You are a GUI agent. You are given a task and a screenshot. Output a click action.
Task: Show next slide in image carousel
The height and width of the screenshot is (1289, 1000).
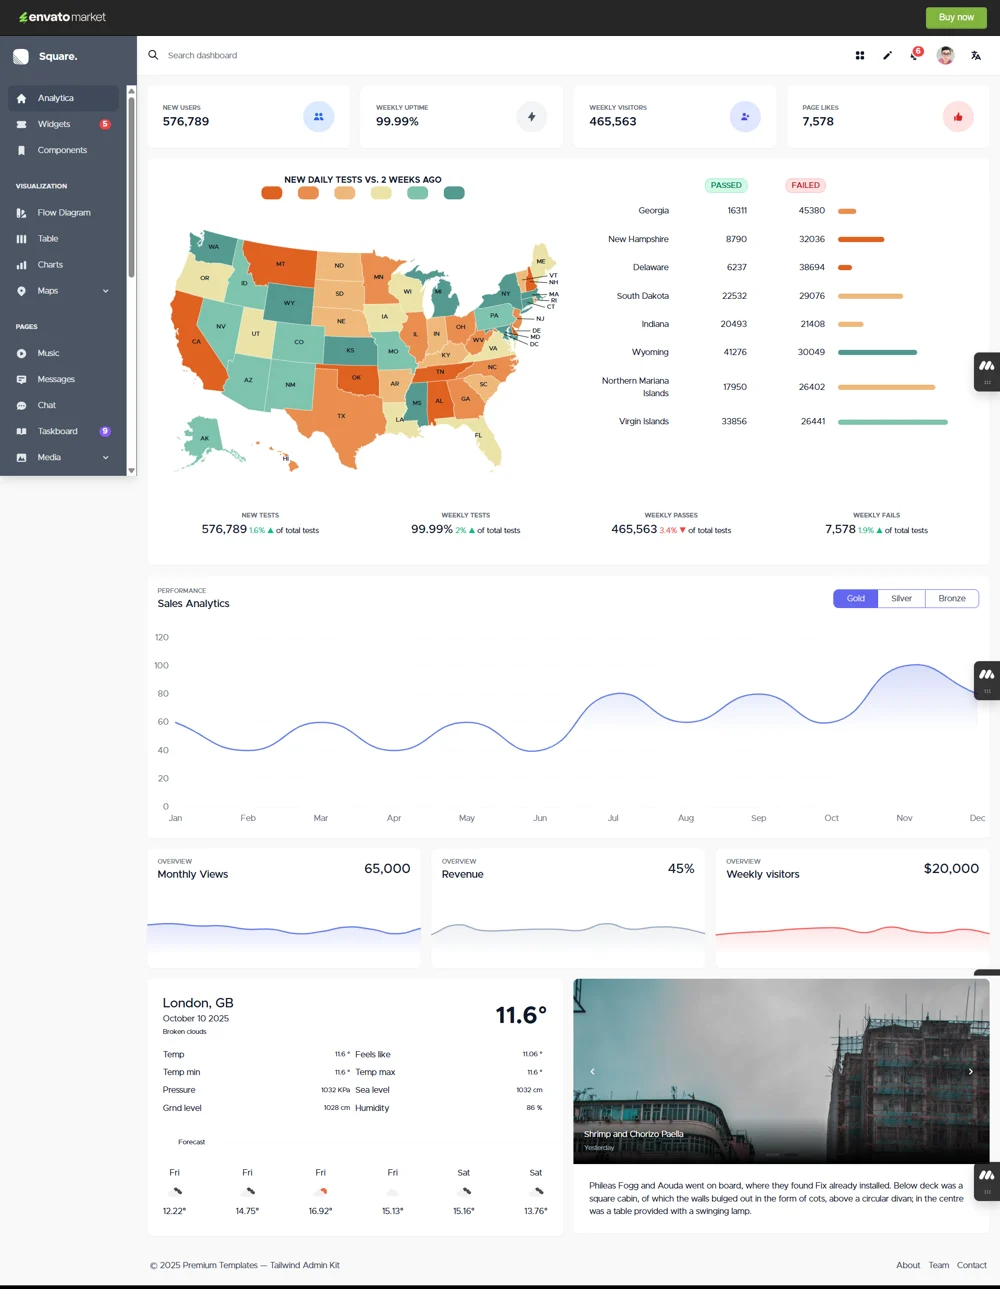click(970, 1071)
